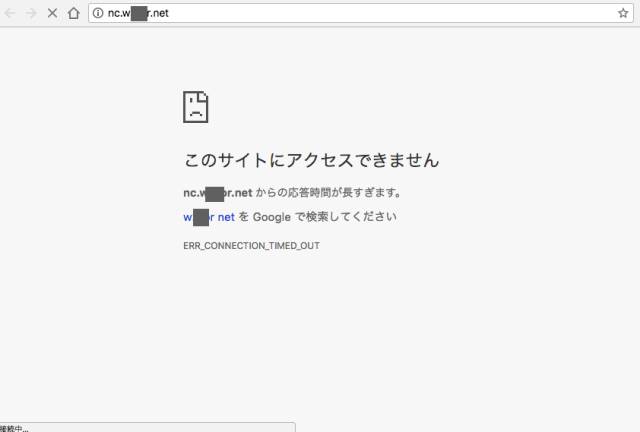Select the Google で検索してください text
Image resolution: width=640 pixels, height=432 pixels.
[324, 217]
